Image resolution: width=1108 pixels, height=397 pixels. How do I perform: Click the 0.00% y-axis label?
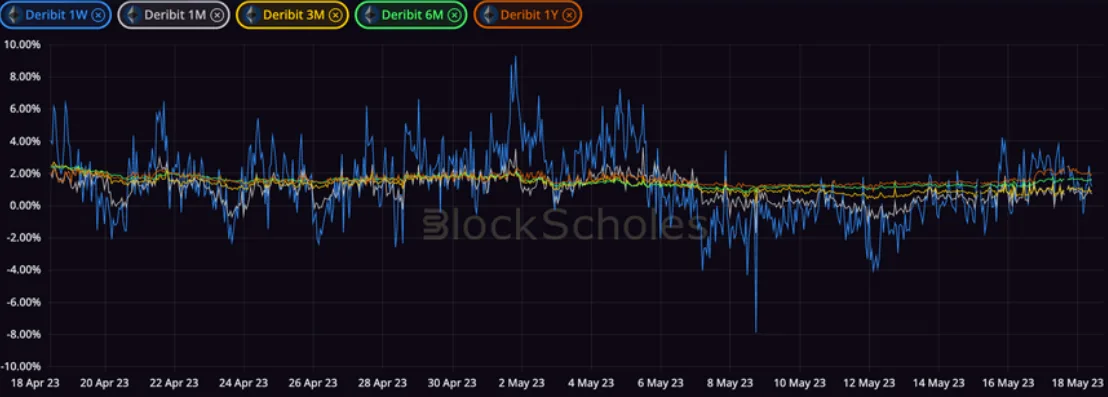point(24,206)
